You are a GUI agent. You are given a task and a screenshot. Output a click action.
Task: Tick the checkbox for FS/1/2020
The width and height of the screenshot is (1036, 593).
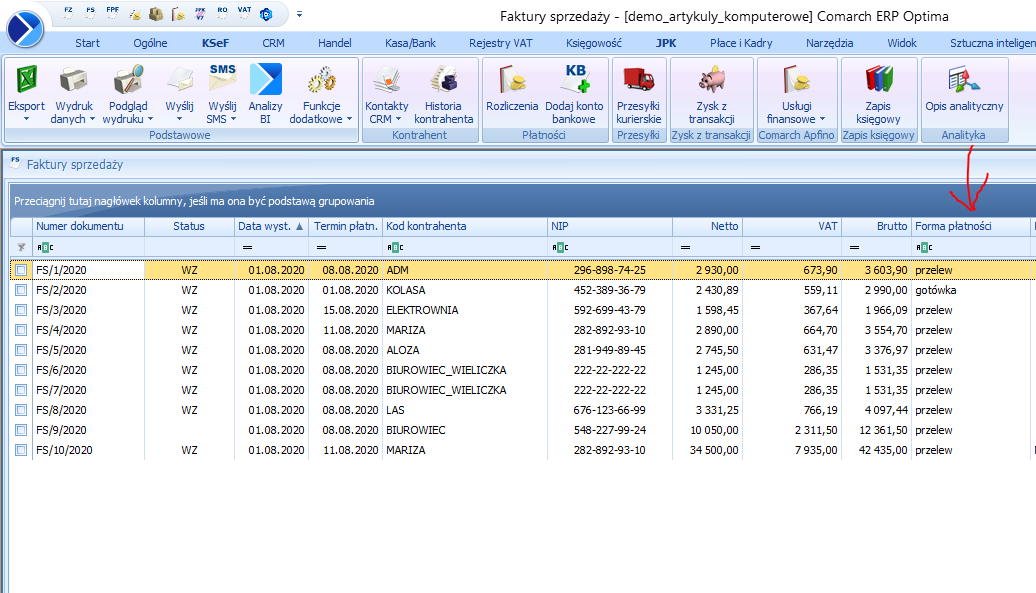21,270
